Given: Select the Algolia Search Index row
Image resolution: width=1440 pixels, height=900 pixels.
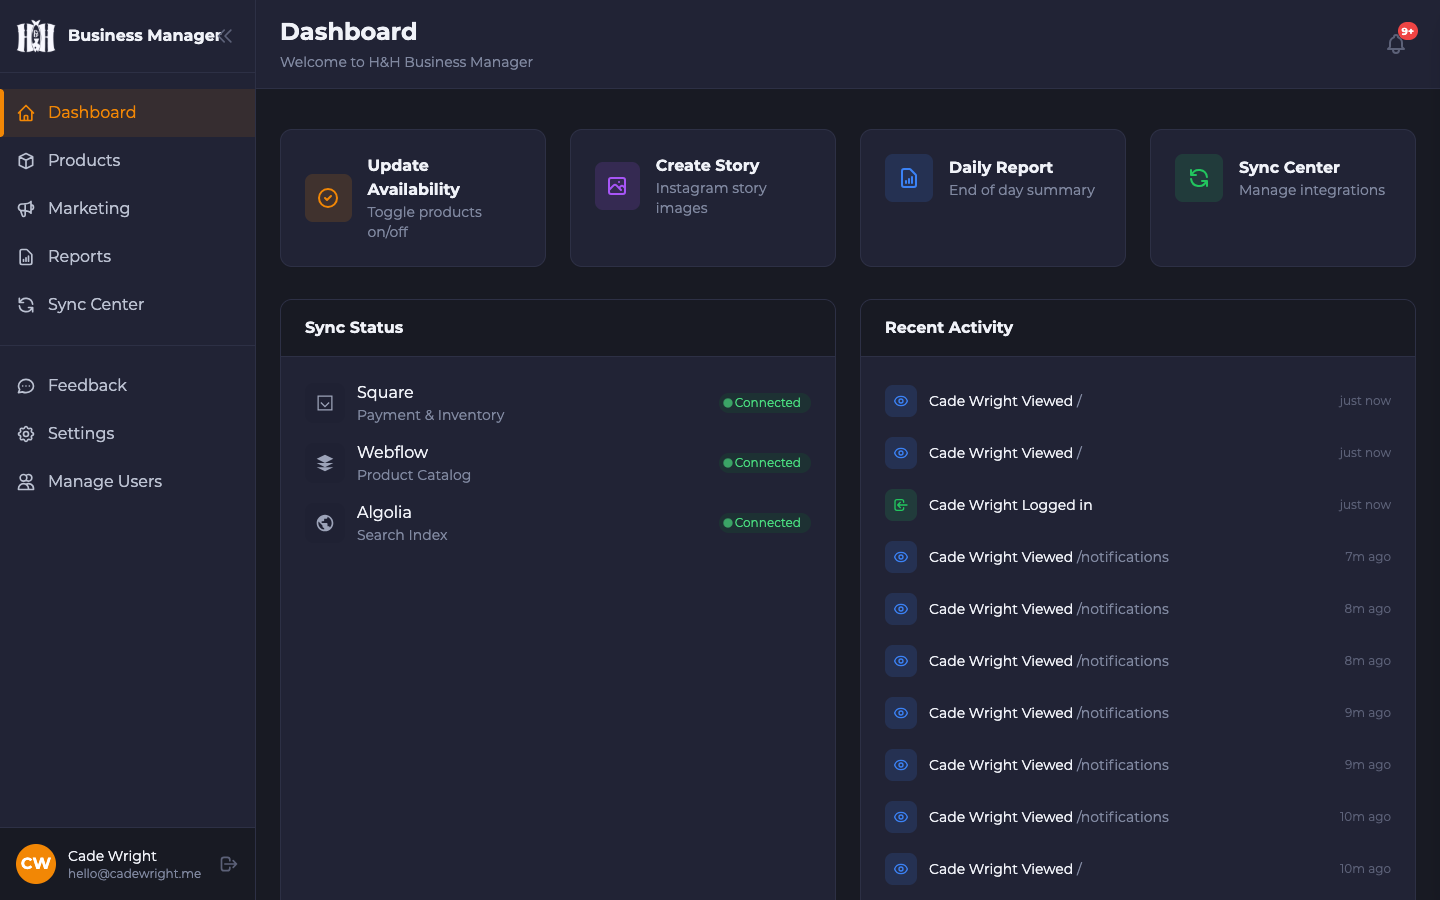Looking at the screenshot, I should click(x=558, y=523).
